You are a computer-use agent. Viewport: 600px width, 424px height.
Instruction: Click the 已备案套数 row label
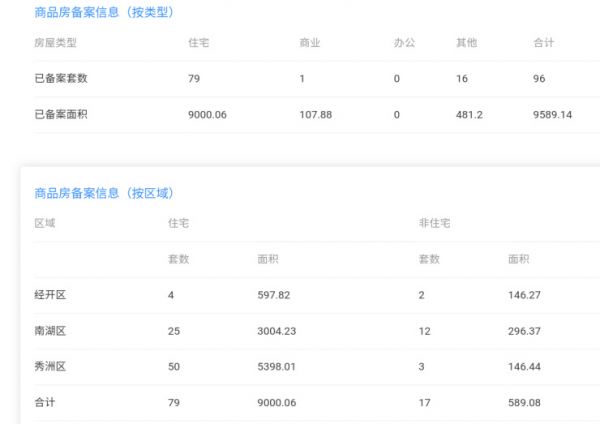pyautogui.click(x=61, y=78)
